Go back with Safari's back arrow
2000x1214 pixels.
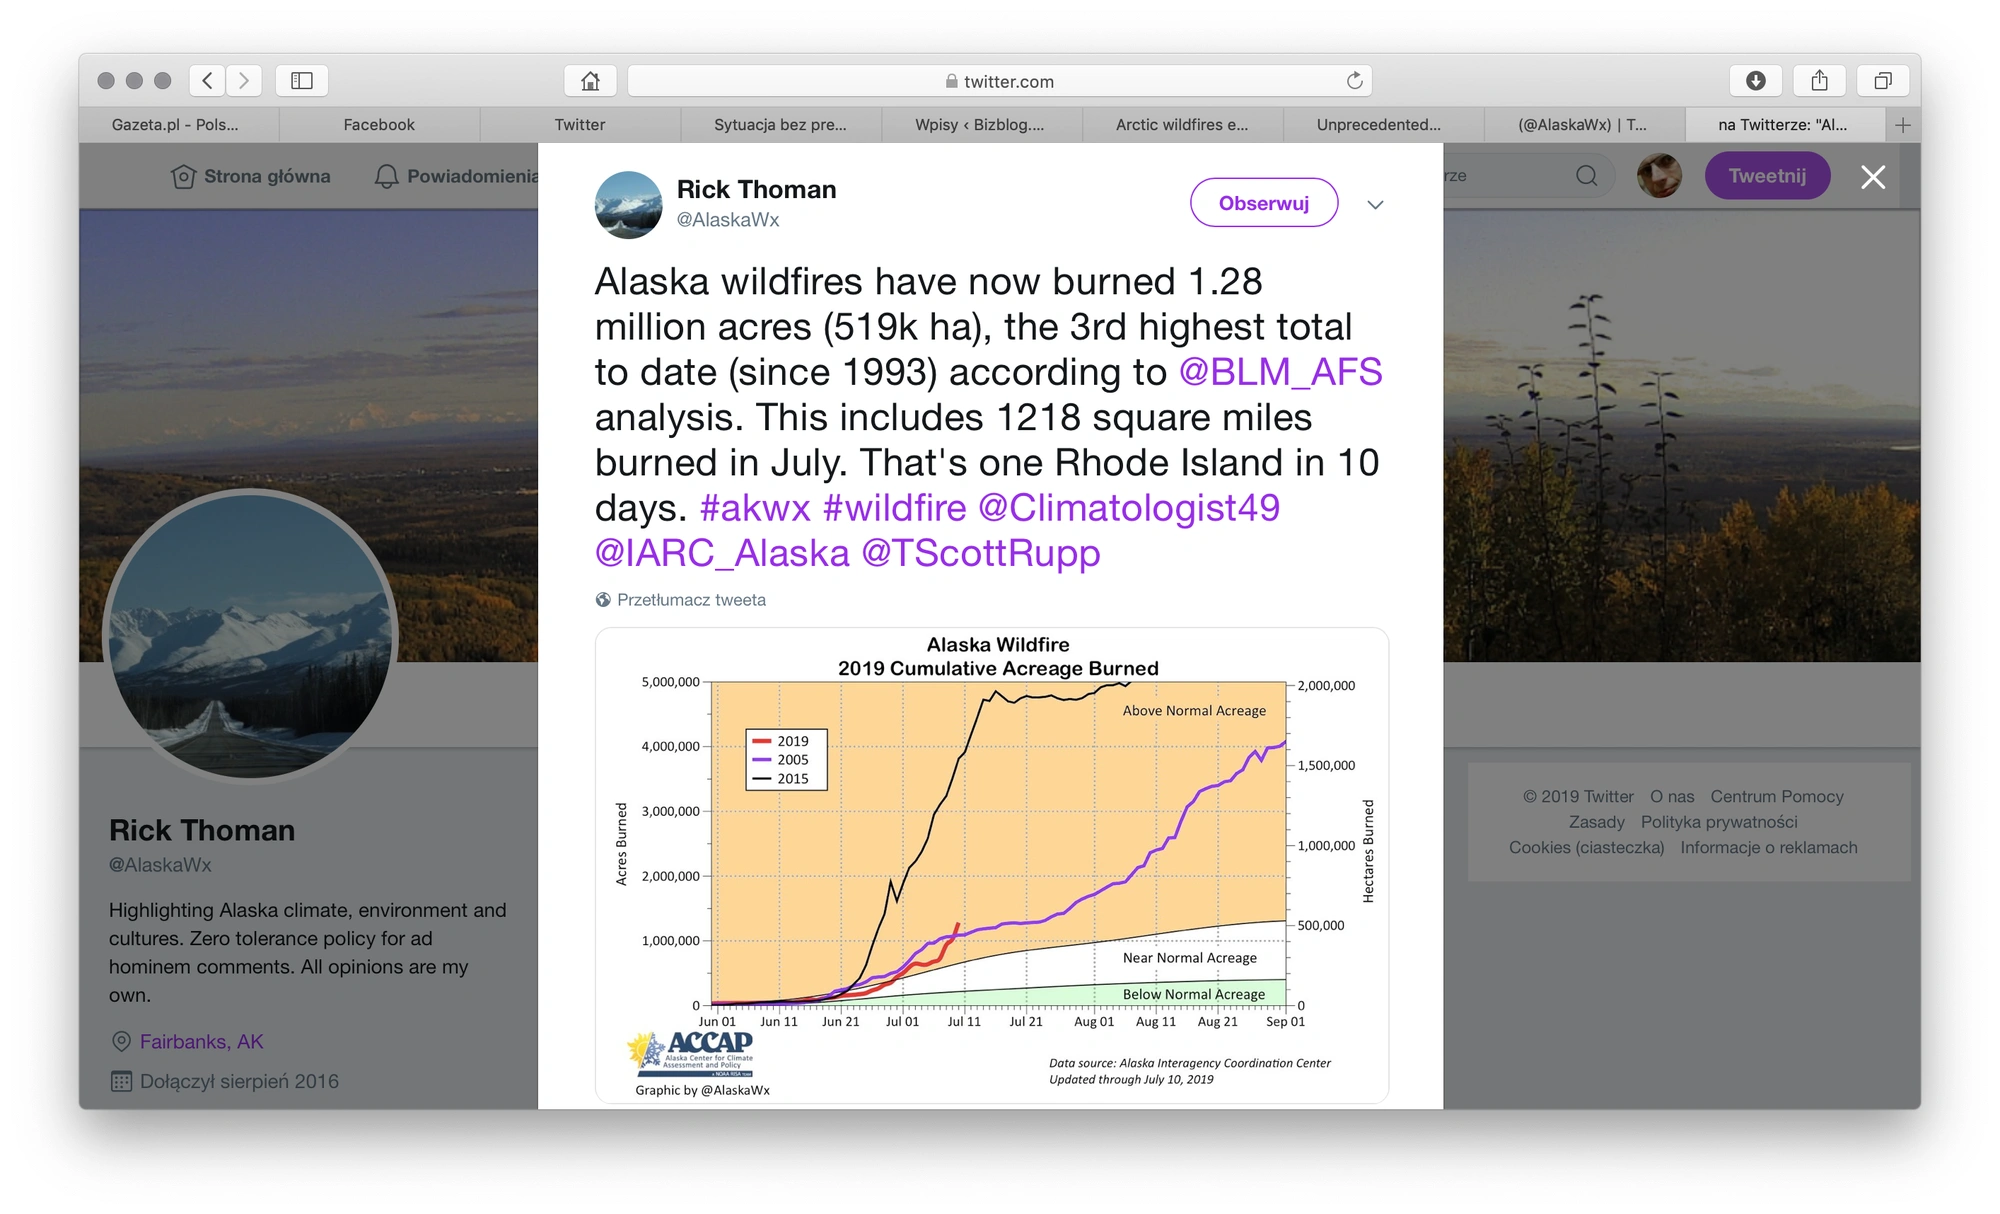tap(207, 81)
